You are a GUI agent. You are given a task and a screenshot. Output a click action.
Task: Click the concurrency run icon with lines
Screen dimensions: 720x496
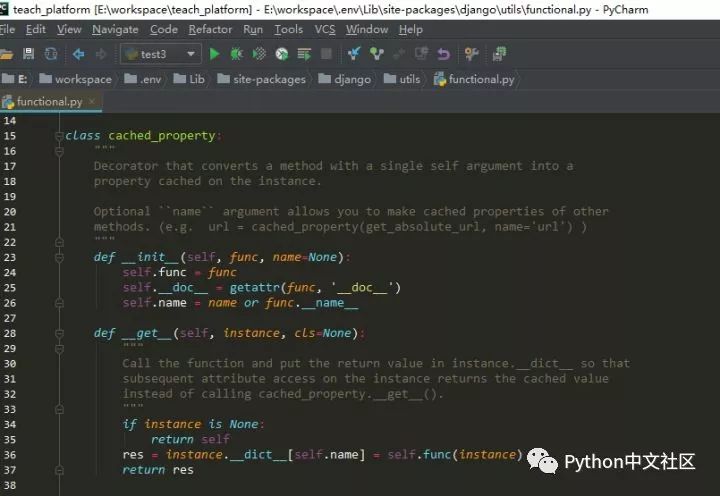pyautogui.click(x=304, y=54)
